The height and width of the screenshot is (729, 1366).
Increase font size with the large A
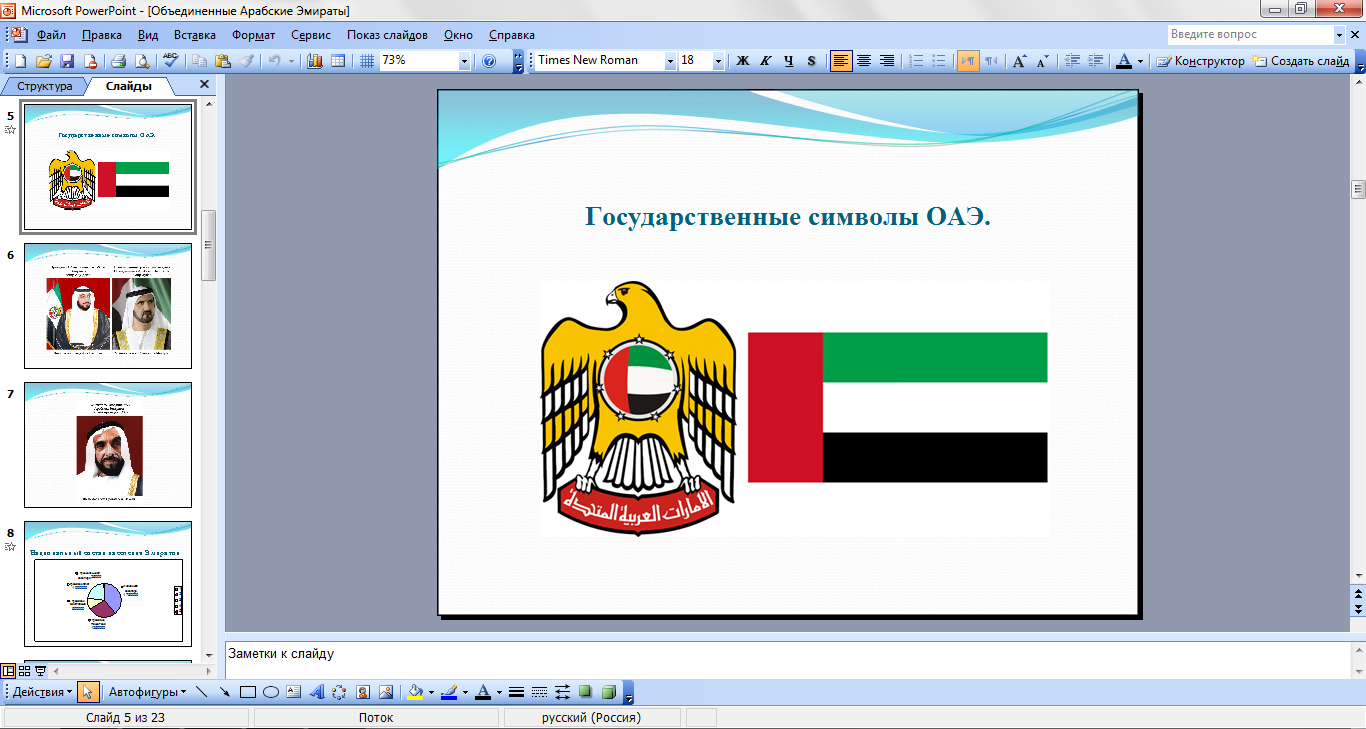coord(1019,61)
